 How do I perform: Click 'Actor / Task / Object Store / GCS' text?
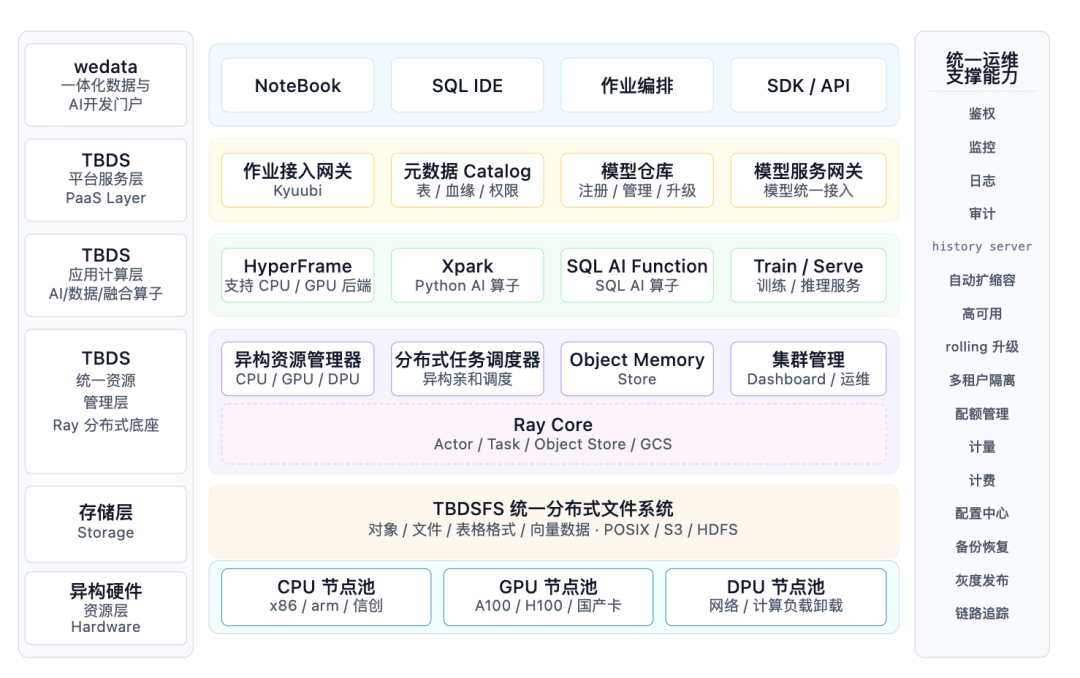pyautogui.click(x=553, y=444)
